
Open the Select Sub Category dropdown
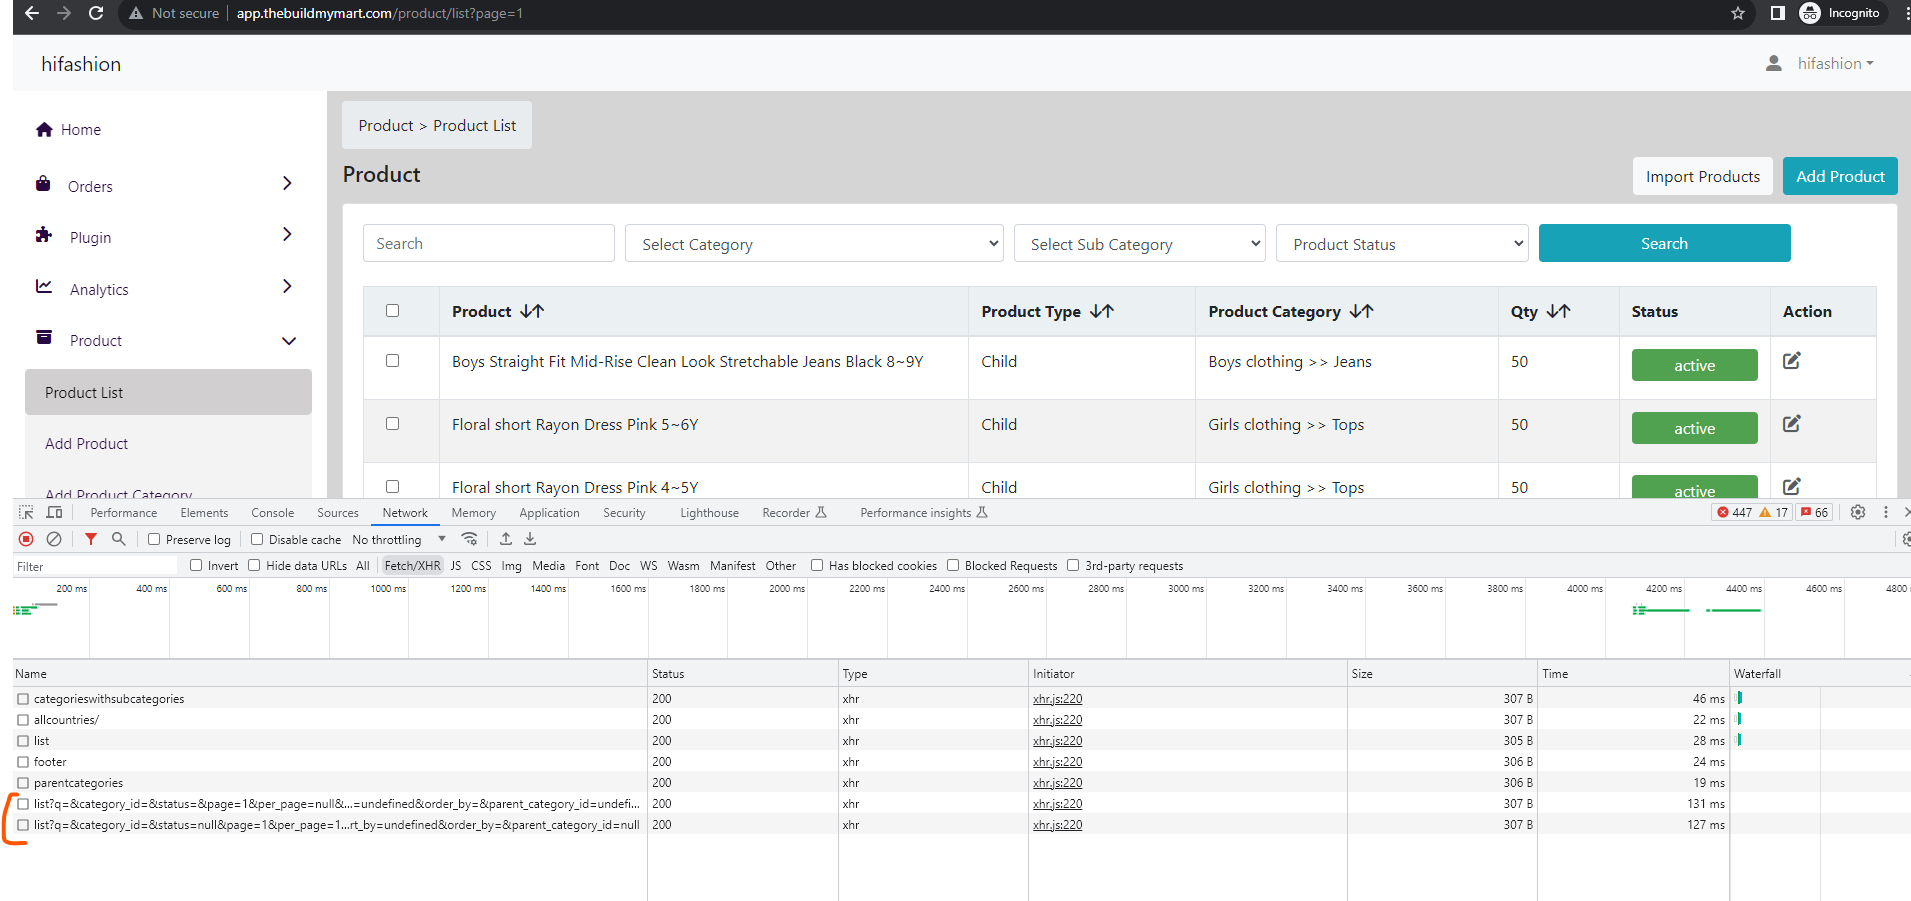[x=1140, y=244]
